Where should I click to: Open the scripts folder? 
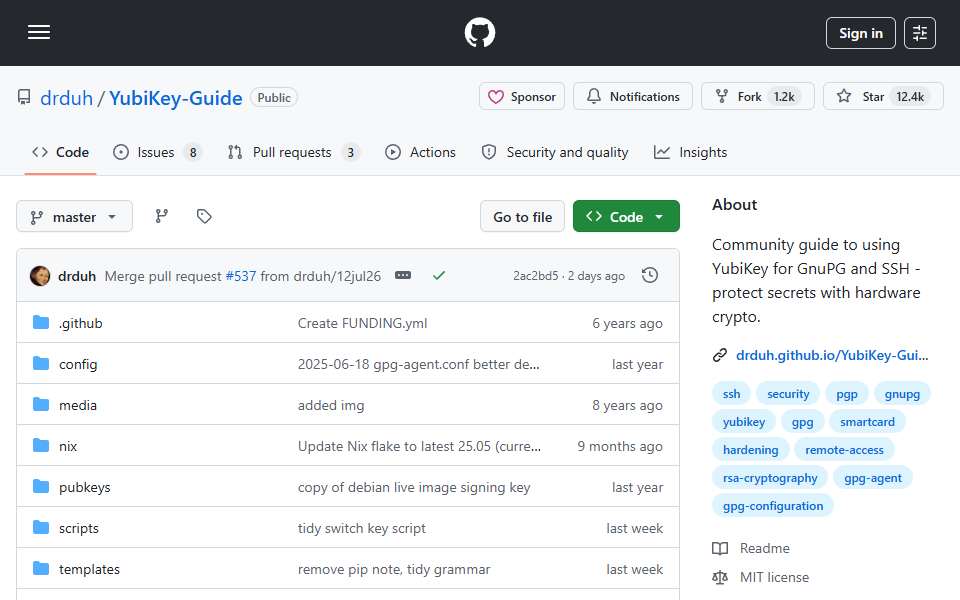(78, 528)
